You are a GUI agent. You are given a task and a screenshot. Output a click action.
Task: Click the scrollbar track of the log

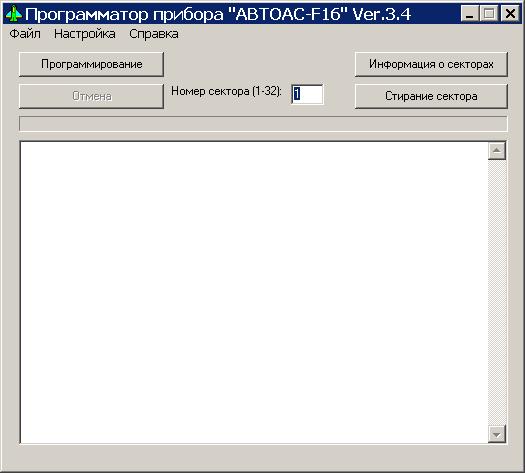pyautogui.click(x=497, y=292)
